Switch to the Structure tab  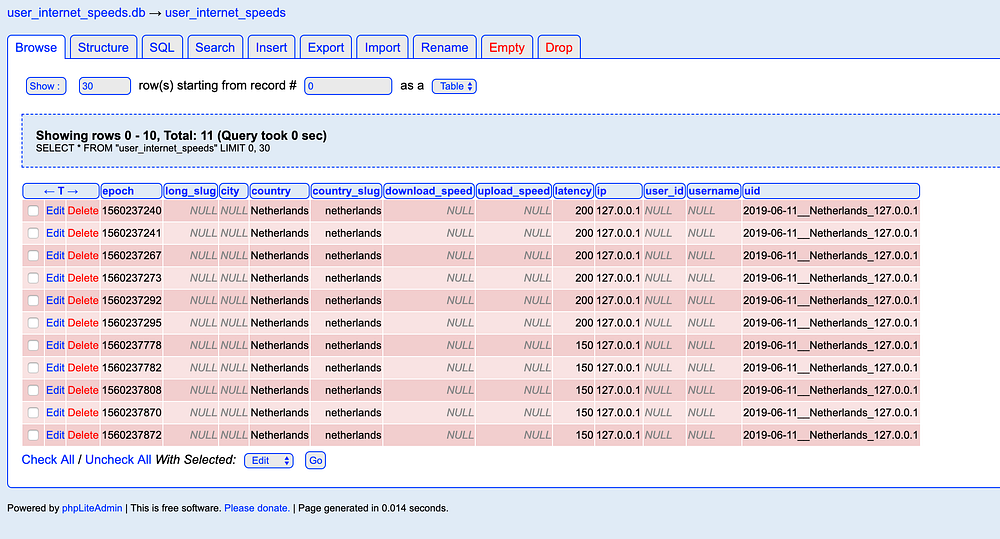[103, 47]
